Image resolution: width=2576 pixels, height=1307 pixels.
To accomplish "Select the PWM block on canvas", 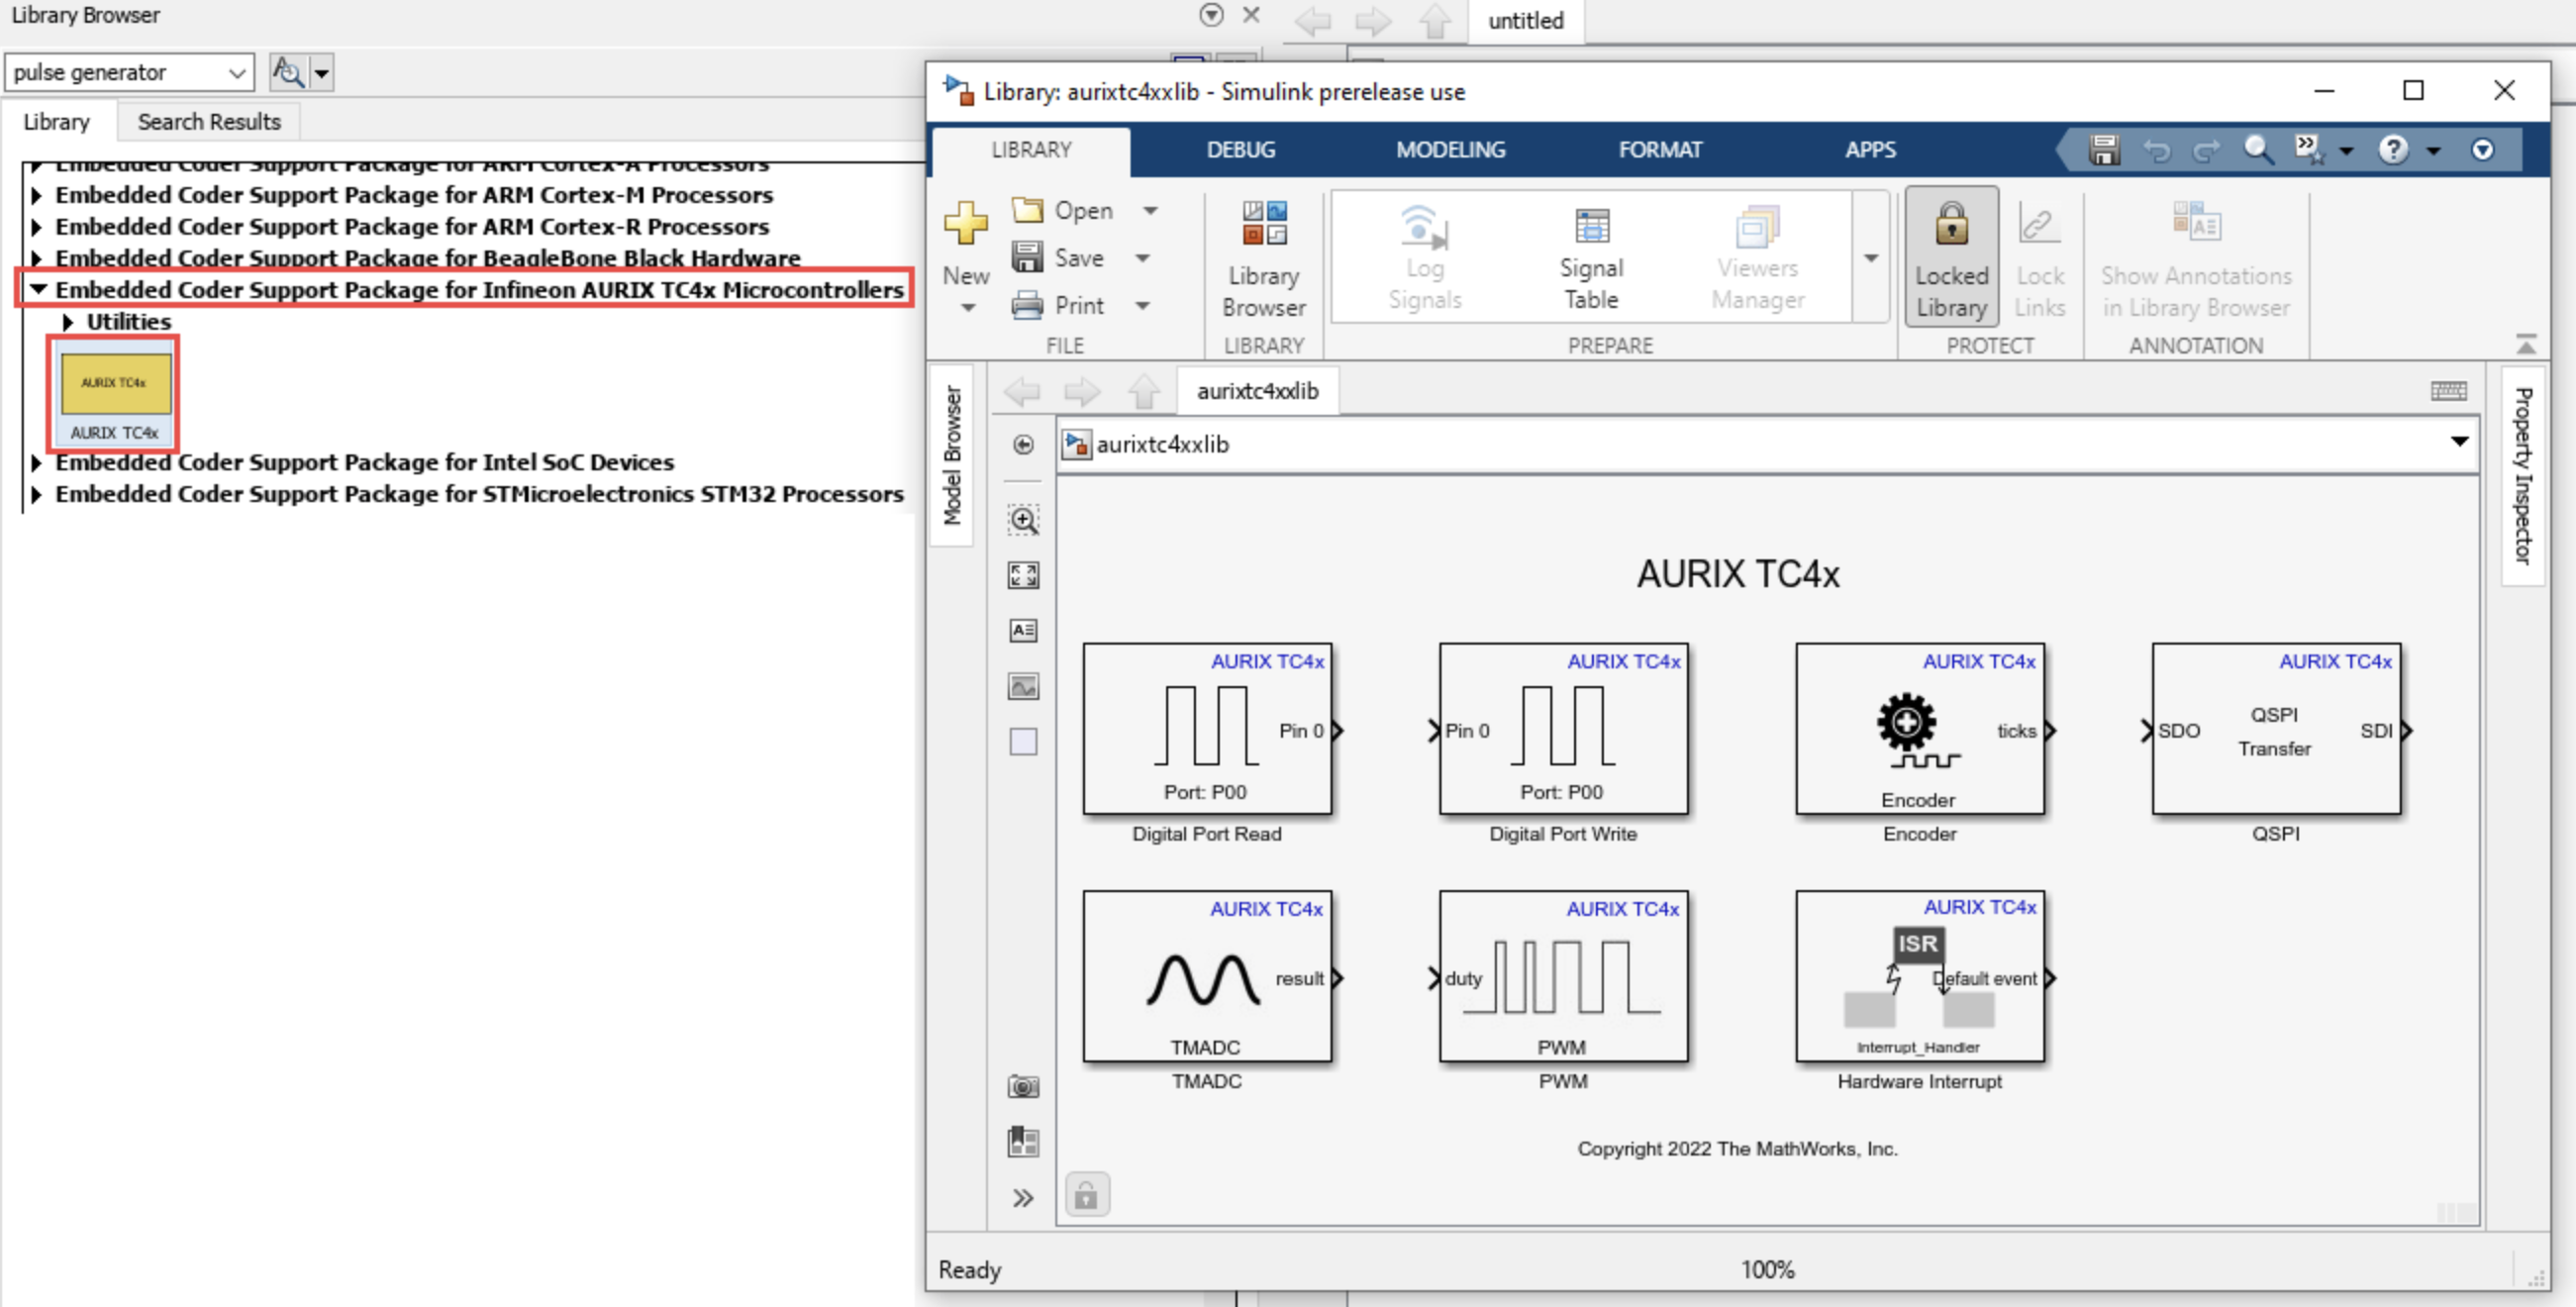I will coord(1562,976).
